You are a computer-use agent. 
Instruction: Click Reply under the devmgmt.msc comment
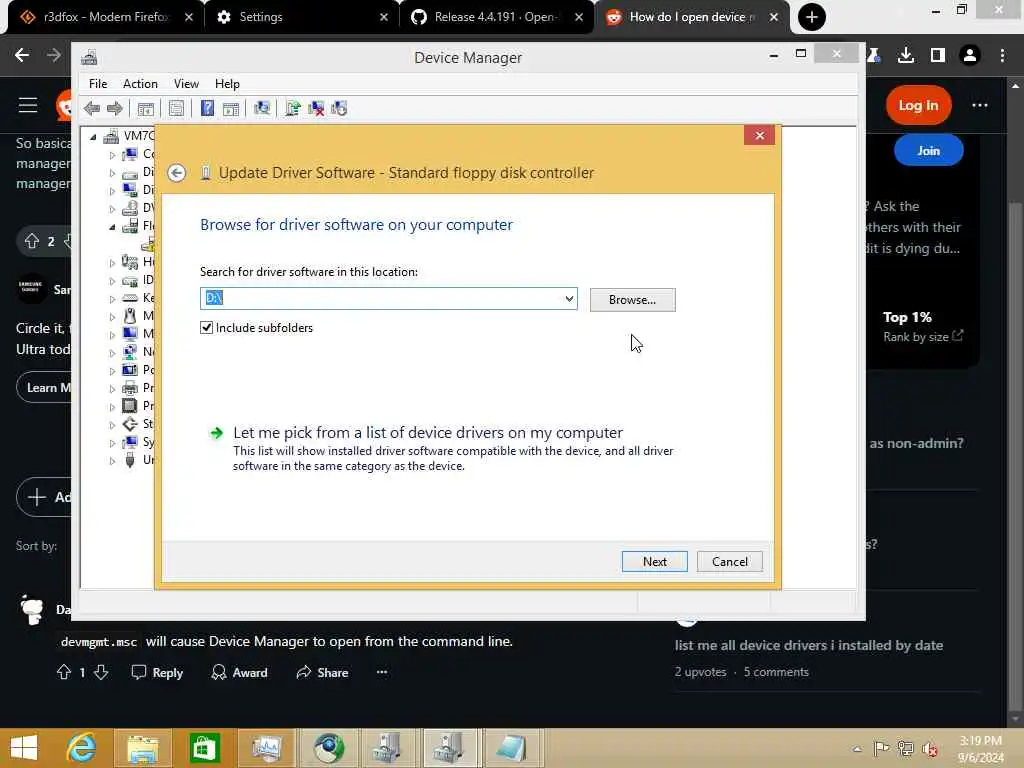tap(157, 673)
